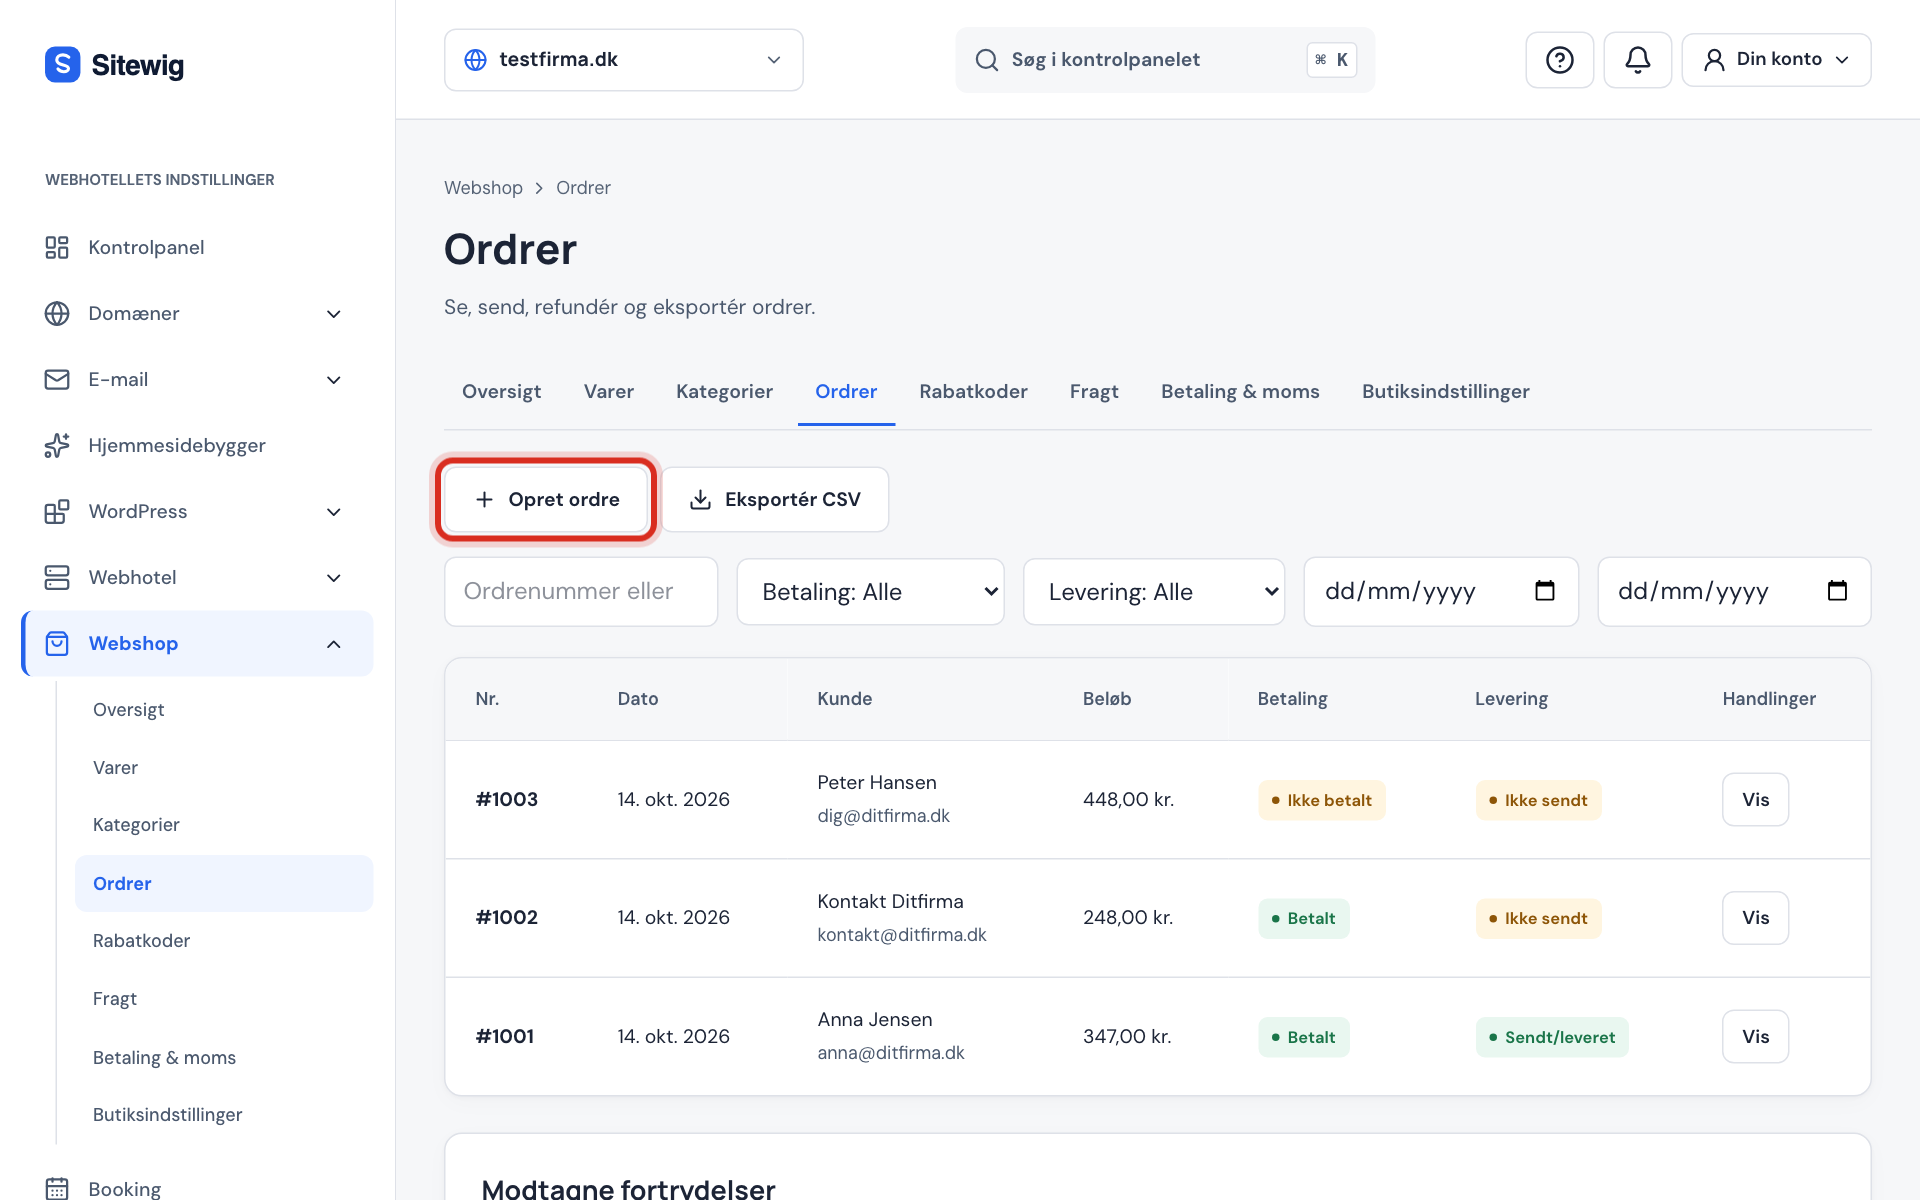Viewport: 1920px width, 1200px height.
Task: Open notifications bell icon
Action: [x=1637, y=60]
